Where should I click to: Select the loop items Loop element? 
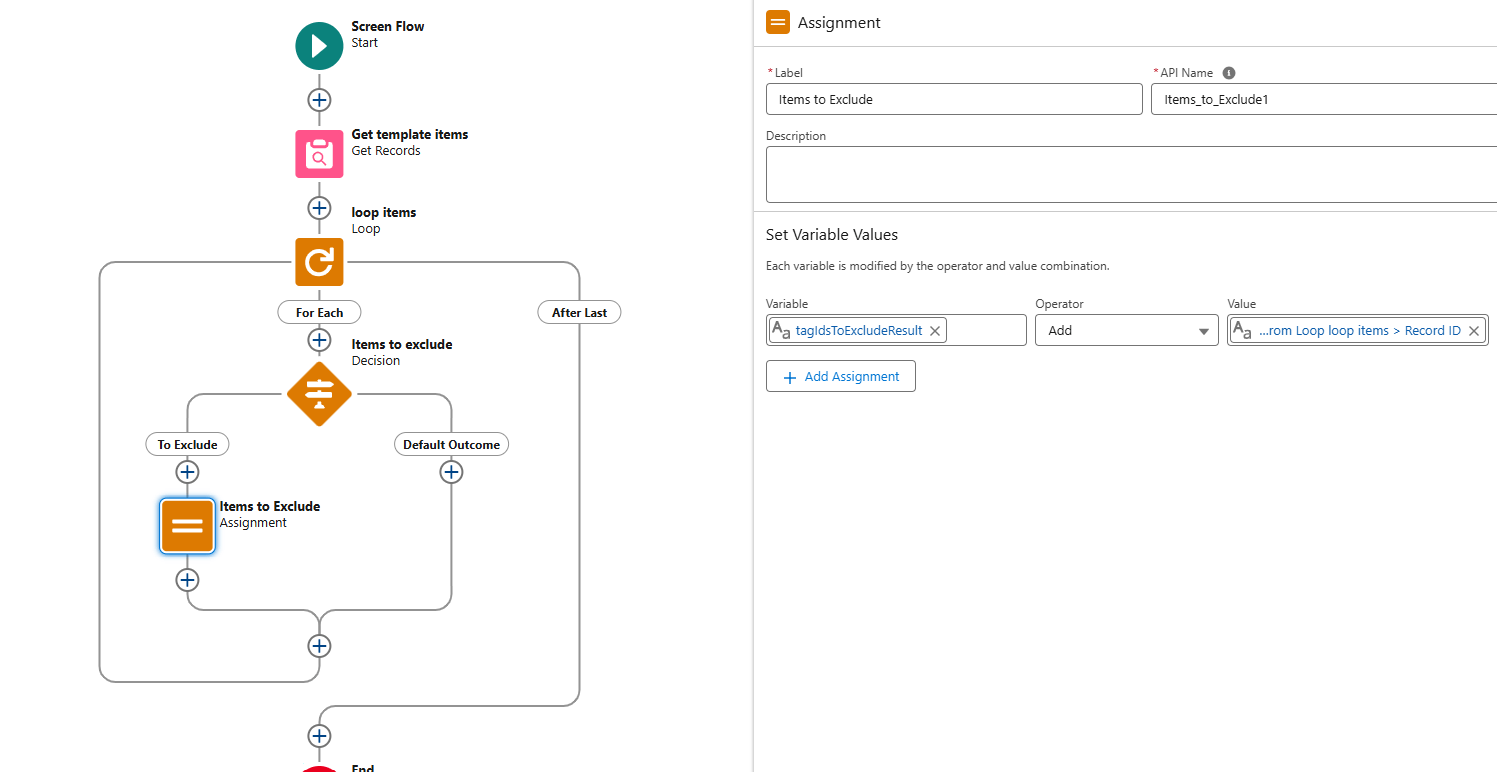pos(319,262)
